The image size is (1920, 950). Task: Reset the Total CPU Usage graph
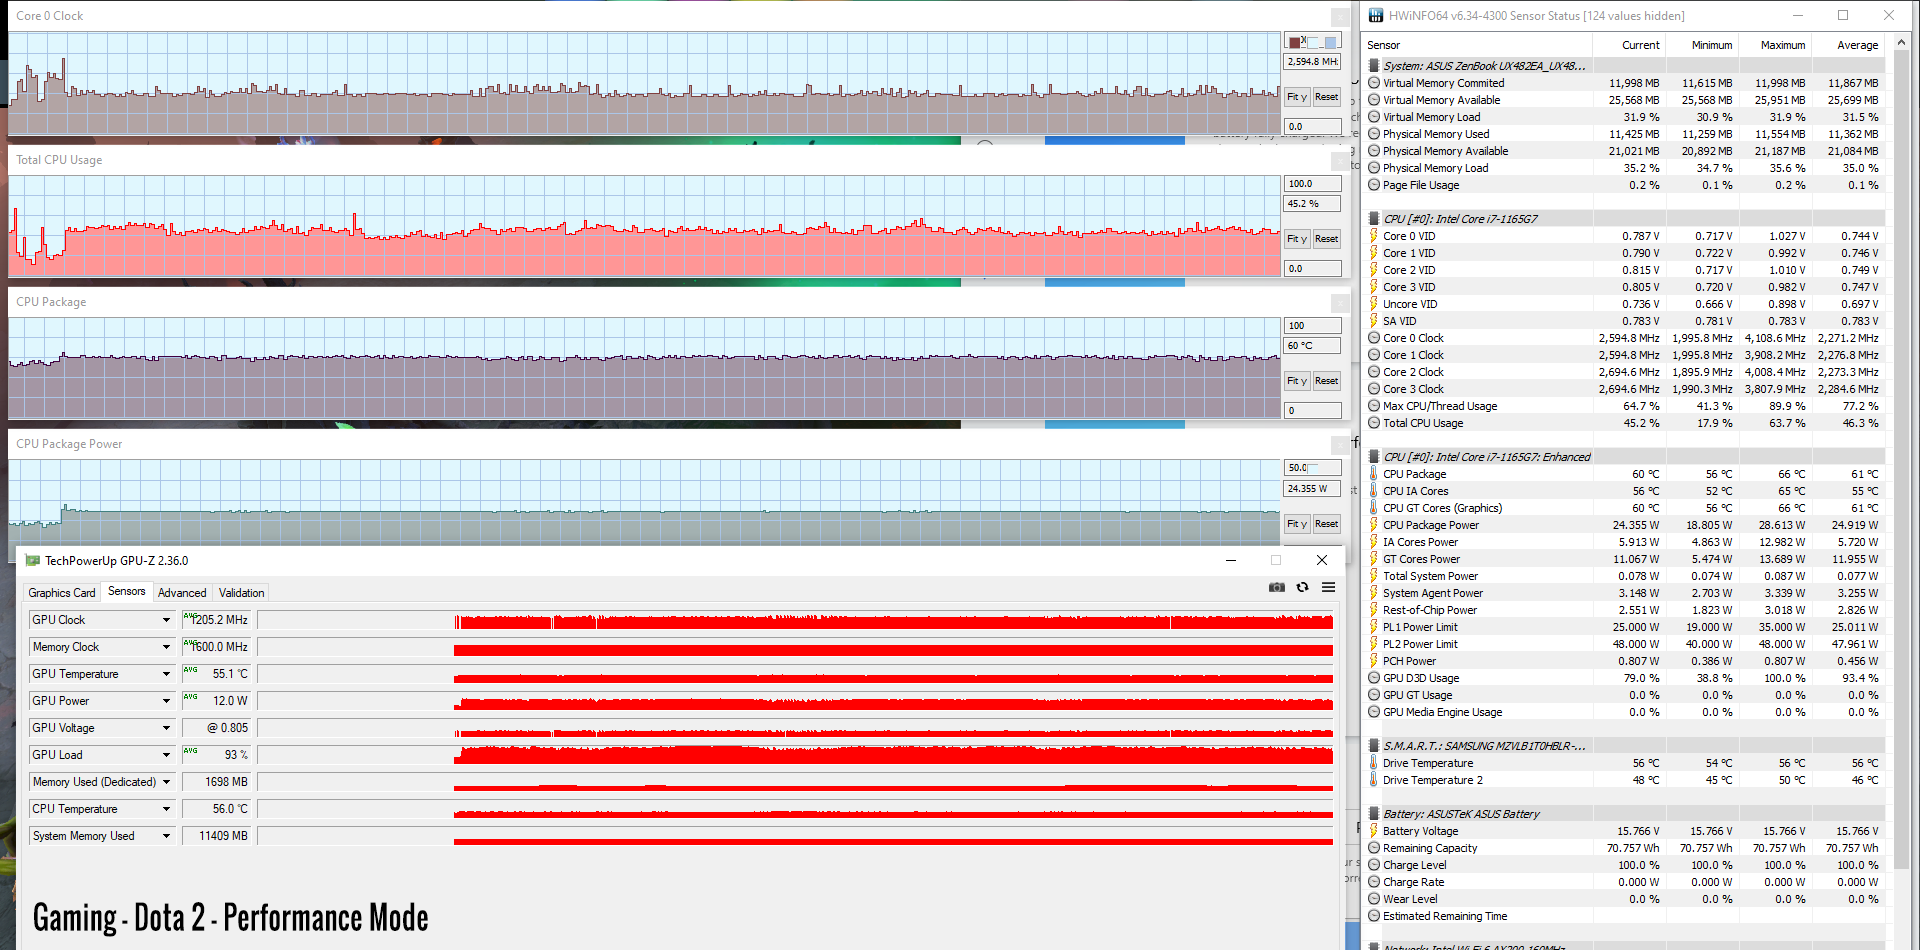1326,239
